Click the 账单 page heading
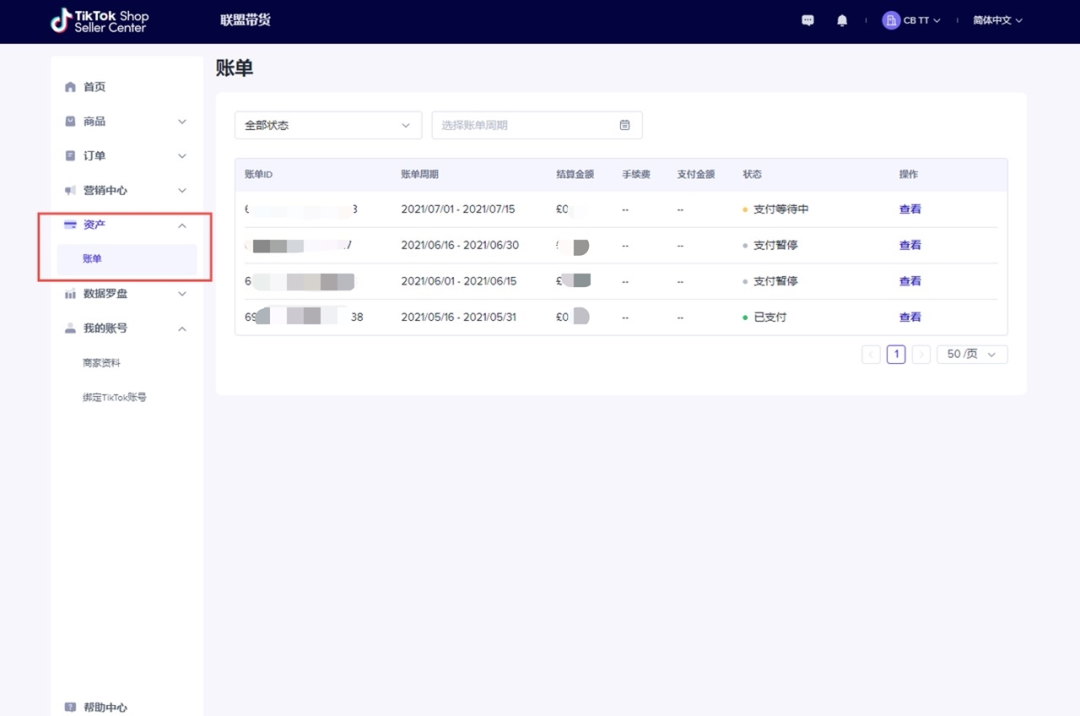1080x716 pixels. pos(234,68)
